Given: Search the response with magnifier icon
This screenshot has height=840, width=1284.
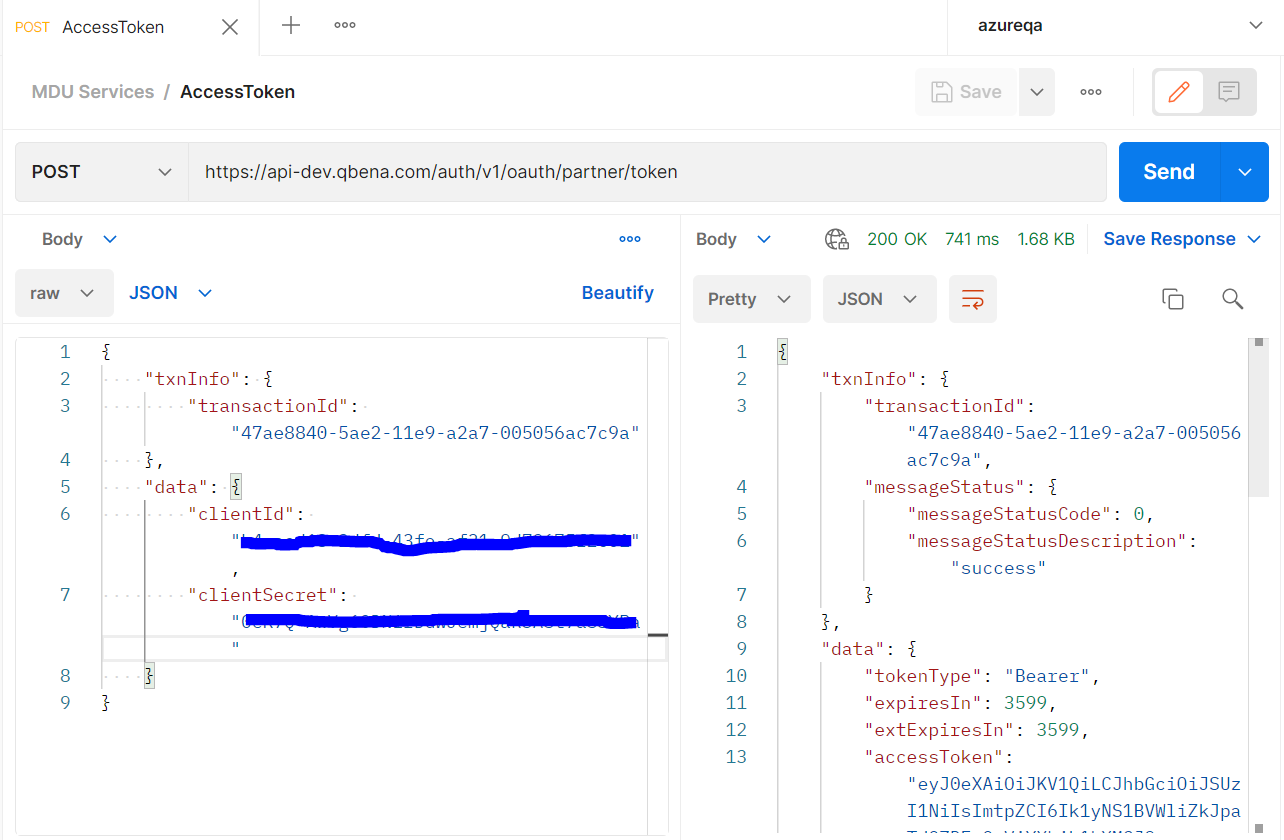Looking at the screenshot, I should [1233, 299].
